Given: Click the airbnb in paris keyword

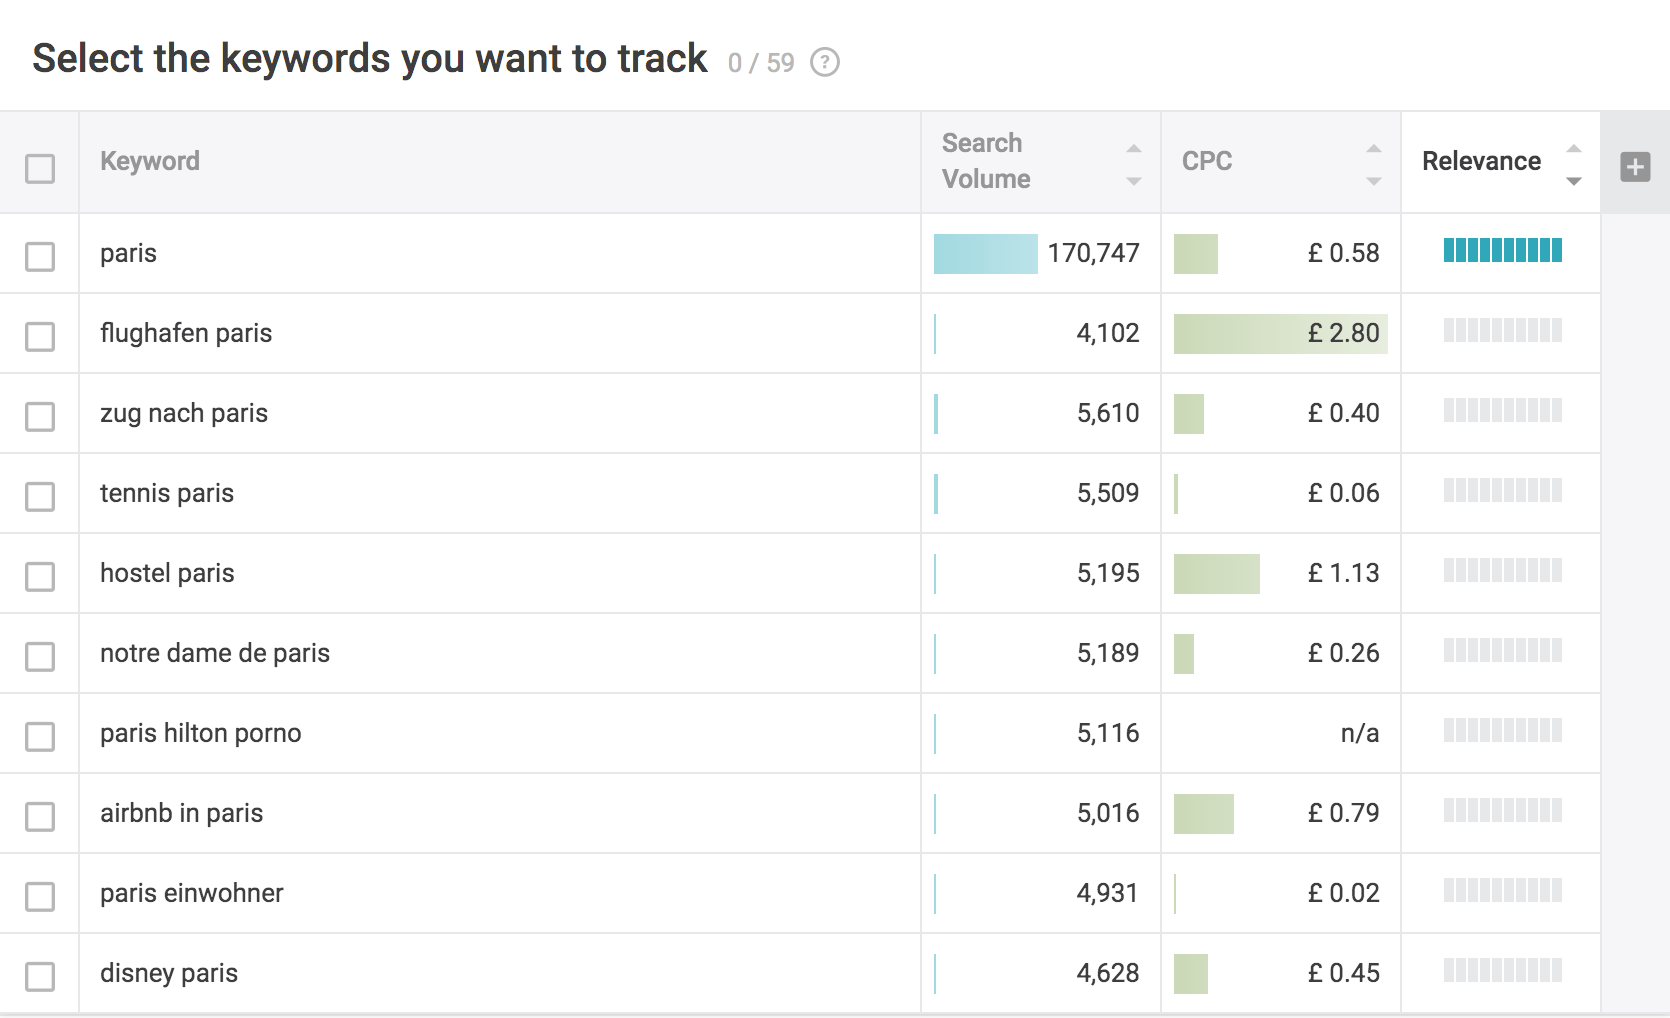Looking at the screenshot, I should [181, 814].
